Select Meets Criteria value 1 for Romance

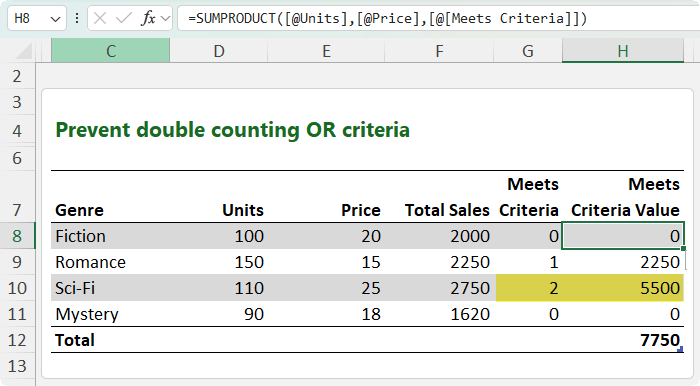coord(529,262)
